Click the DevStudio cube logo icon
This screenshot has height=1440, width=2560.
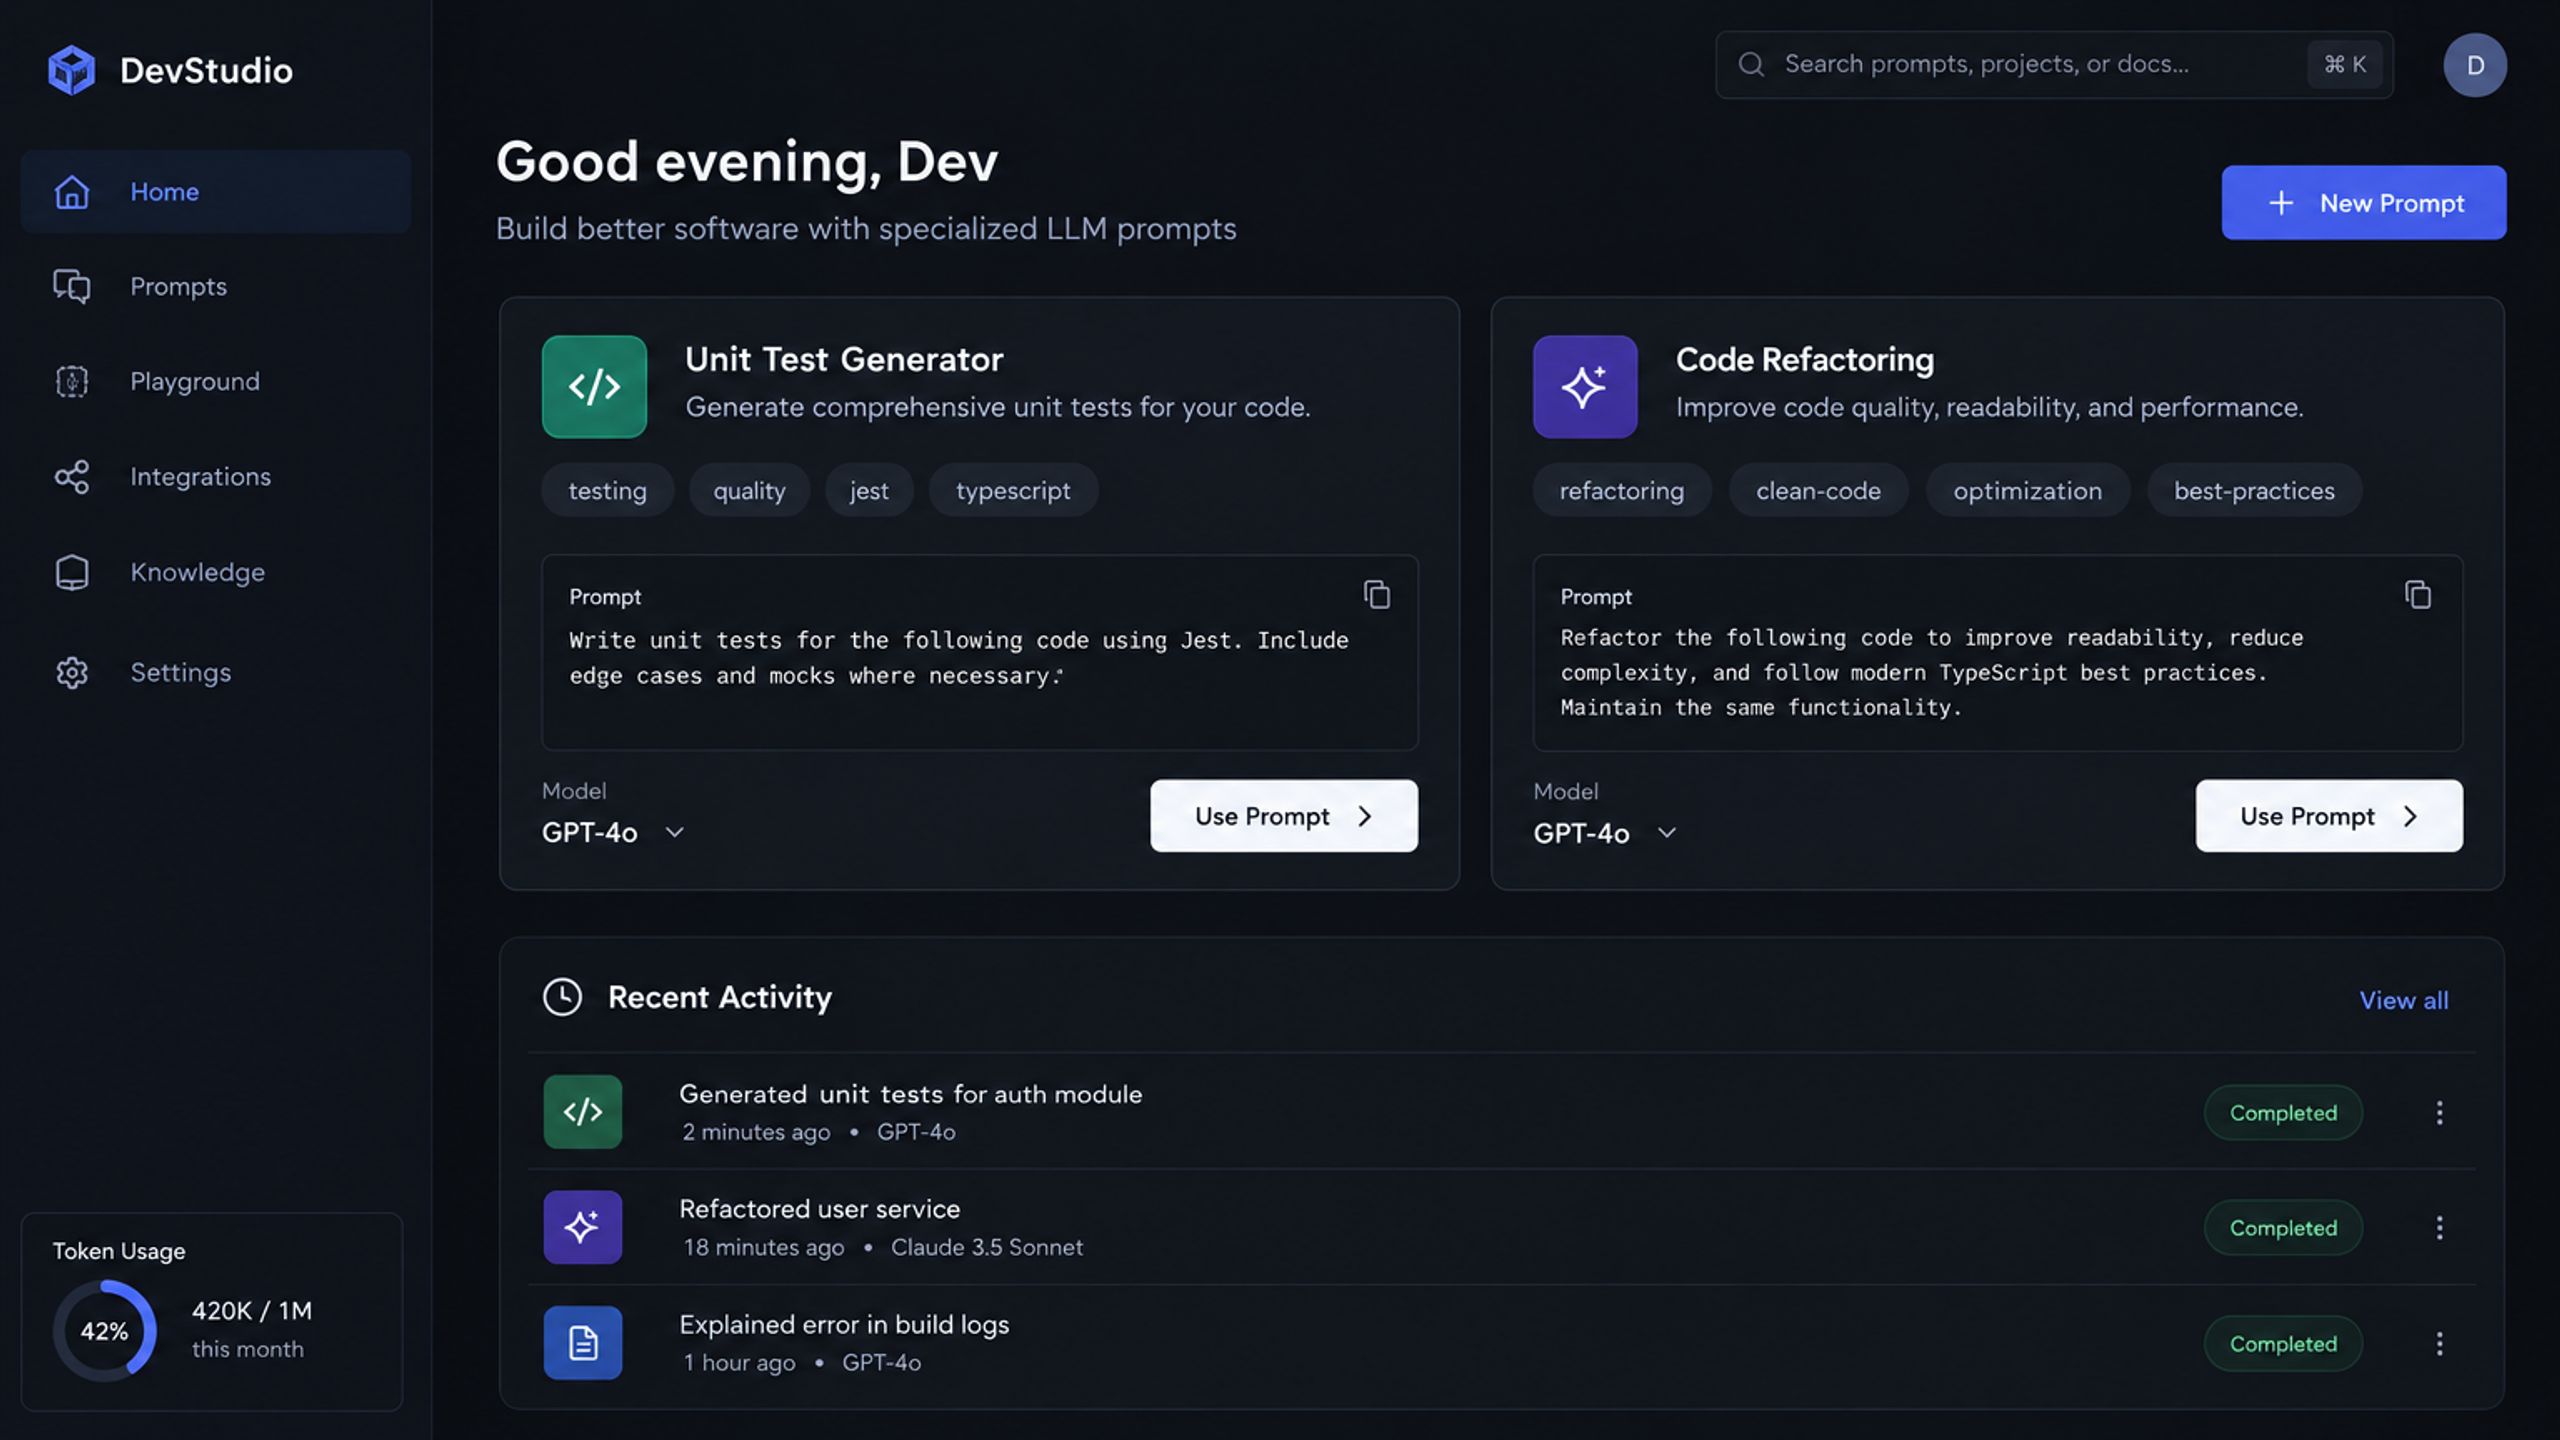[72, 70]
